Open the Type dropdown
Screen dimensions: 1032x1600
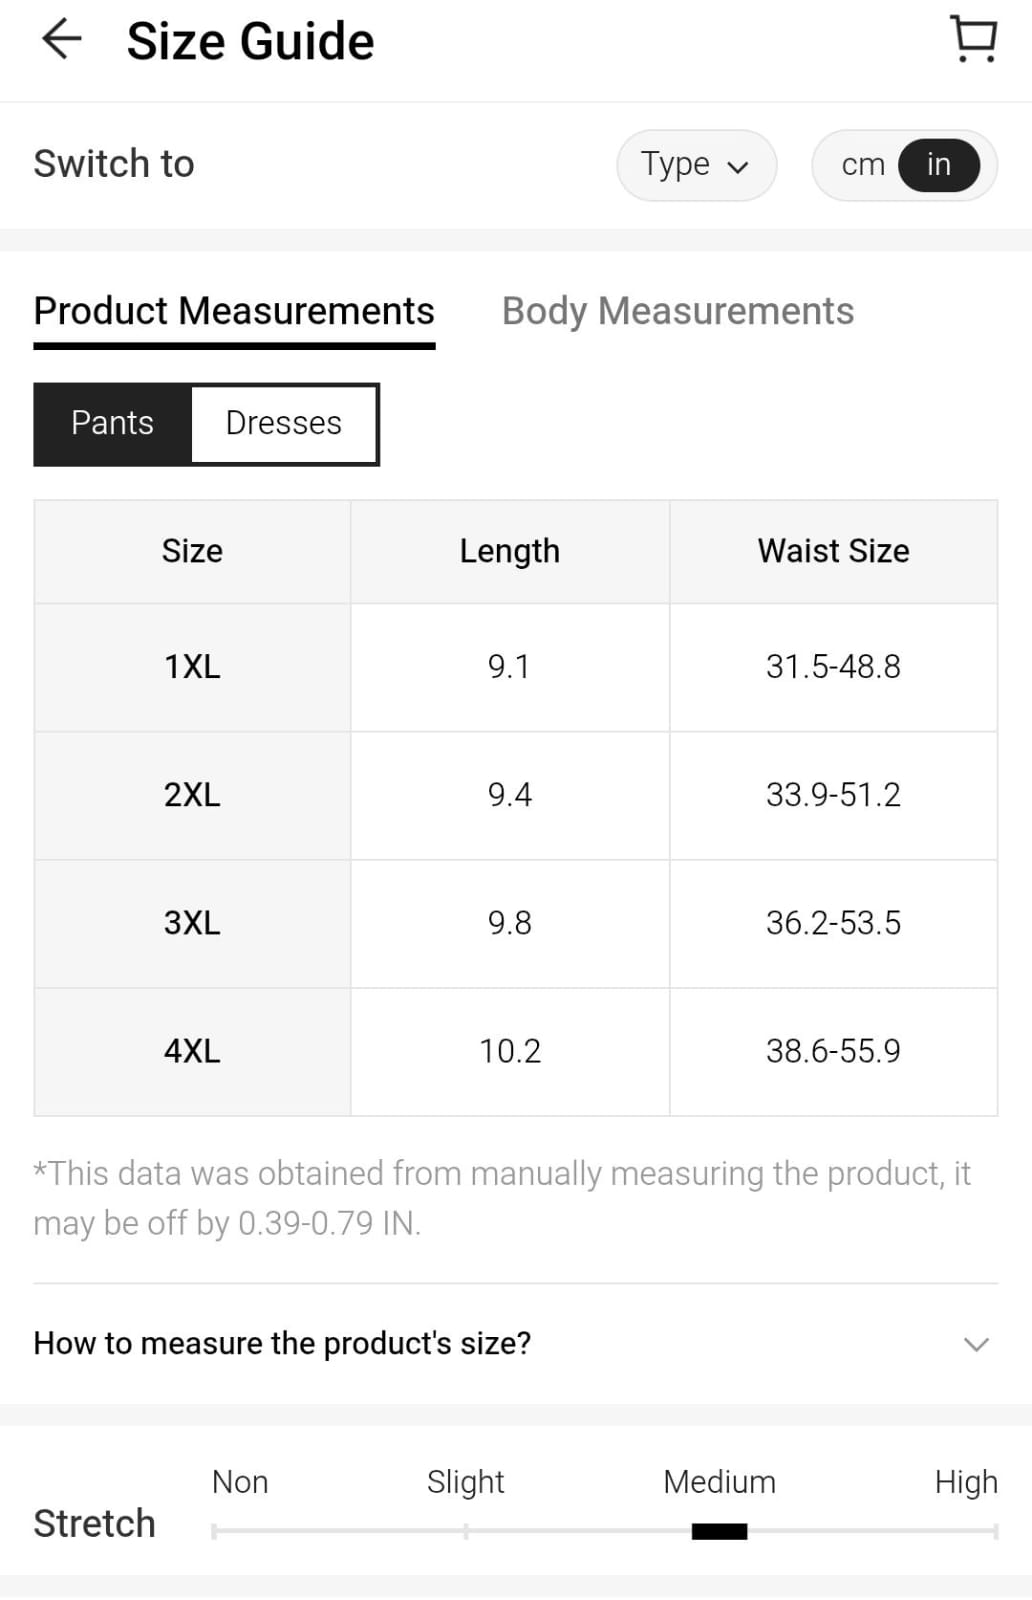695,165
